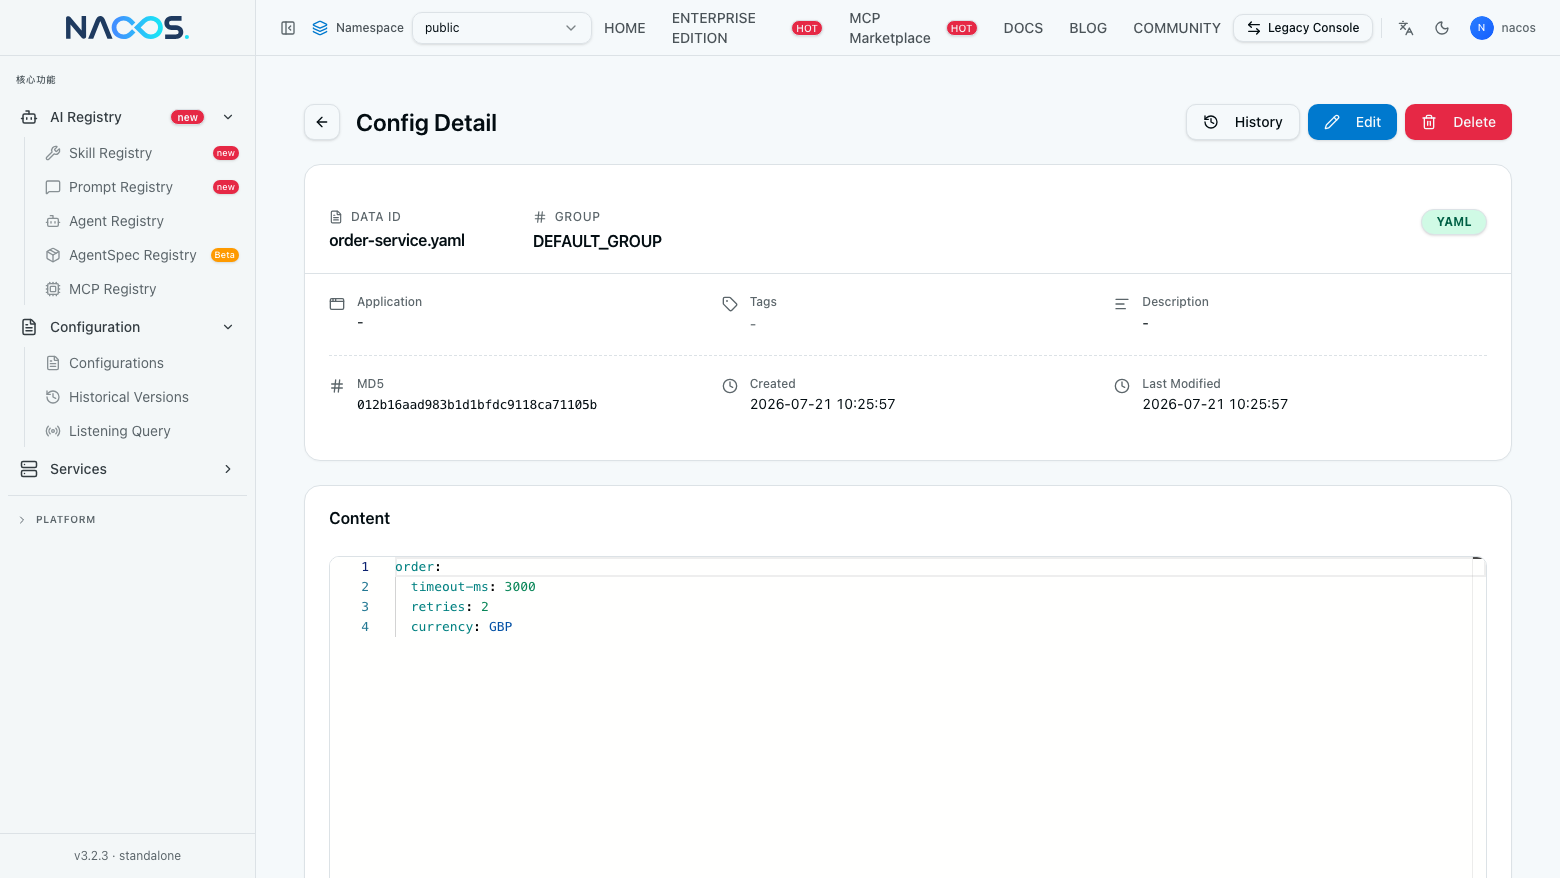The height and width of the screenshot is (878, 1560).
Task: Expand the Services section chevron
Action: [x=228, y=469]
